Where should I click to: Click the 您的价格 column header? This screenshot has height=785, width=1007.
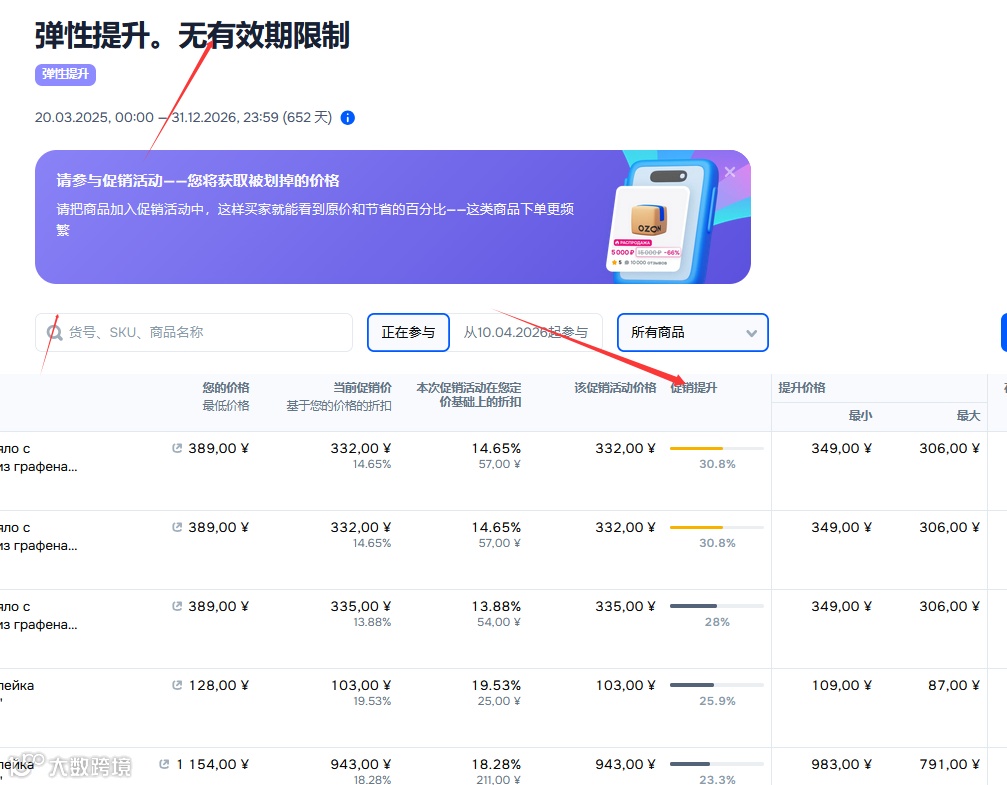coord(225,387)
